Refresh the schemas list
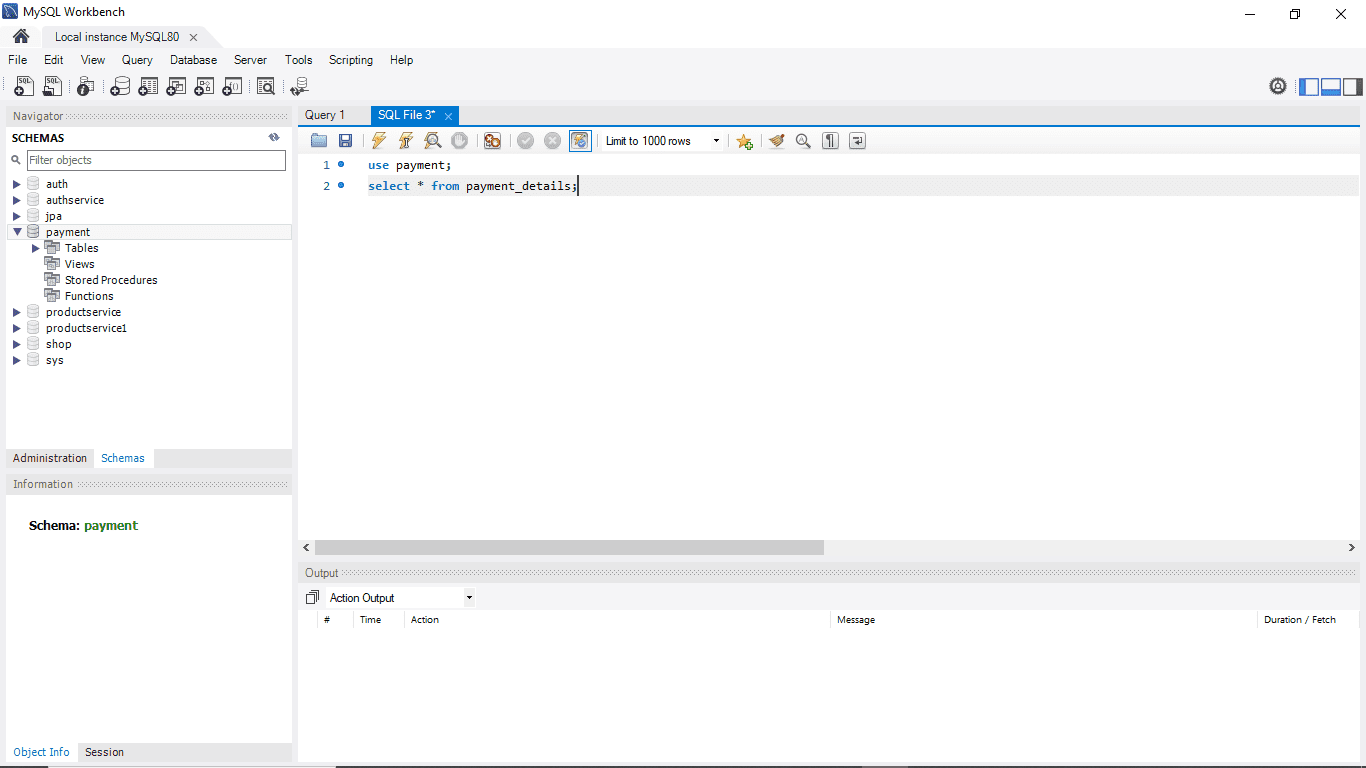This screenshot has width=1366, height=768. click(274, 138)
